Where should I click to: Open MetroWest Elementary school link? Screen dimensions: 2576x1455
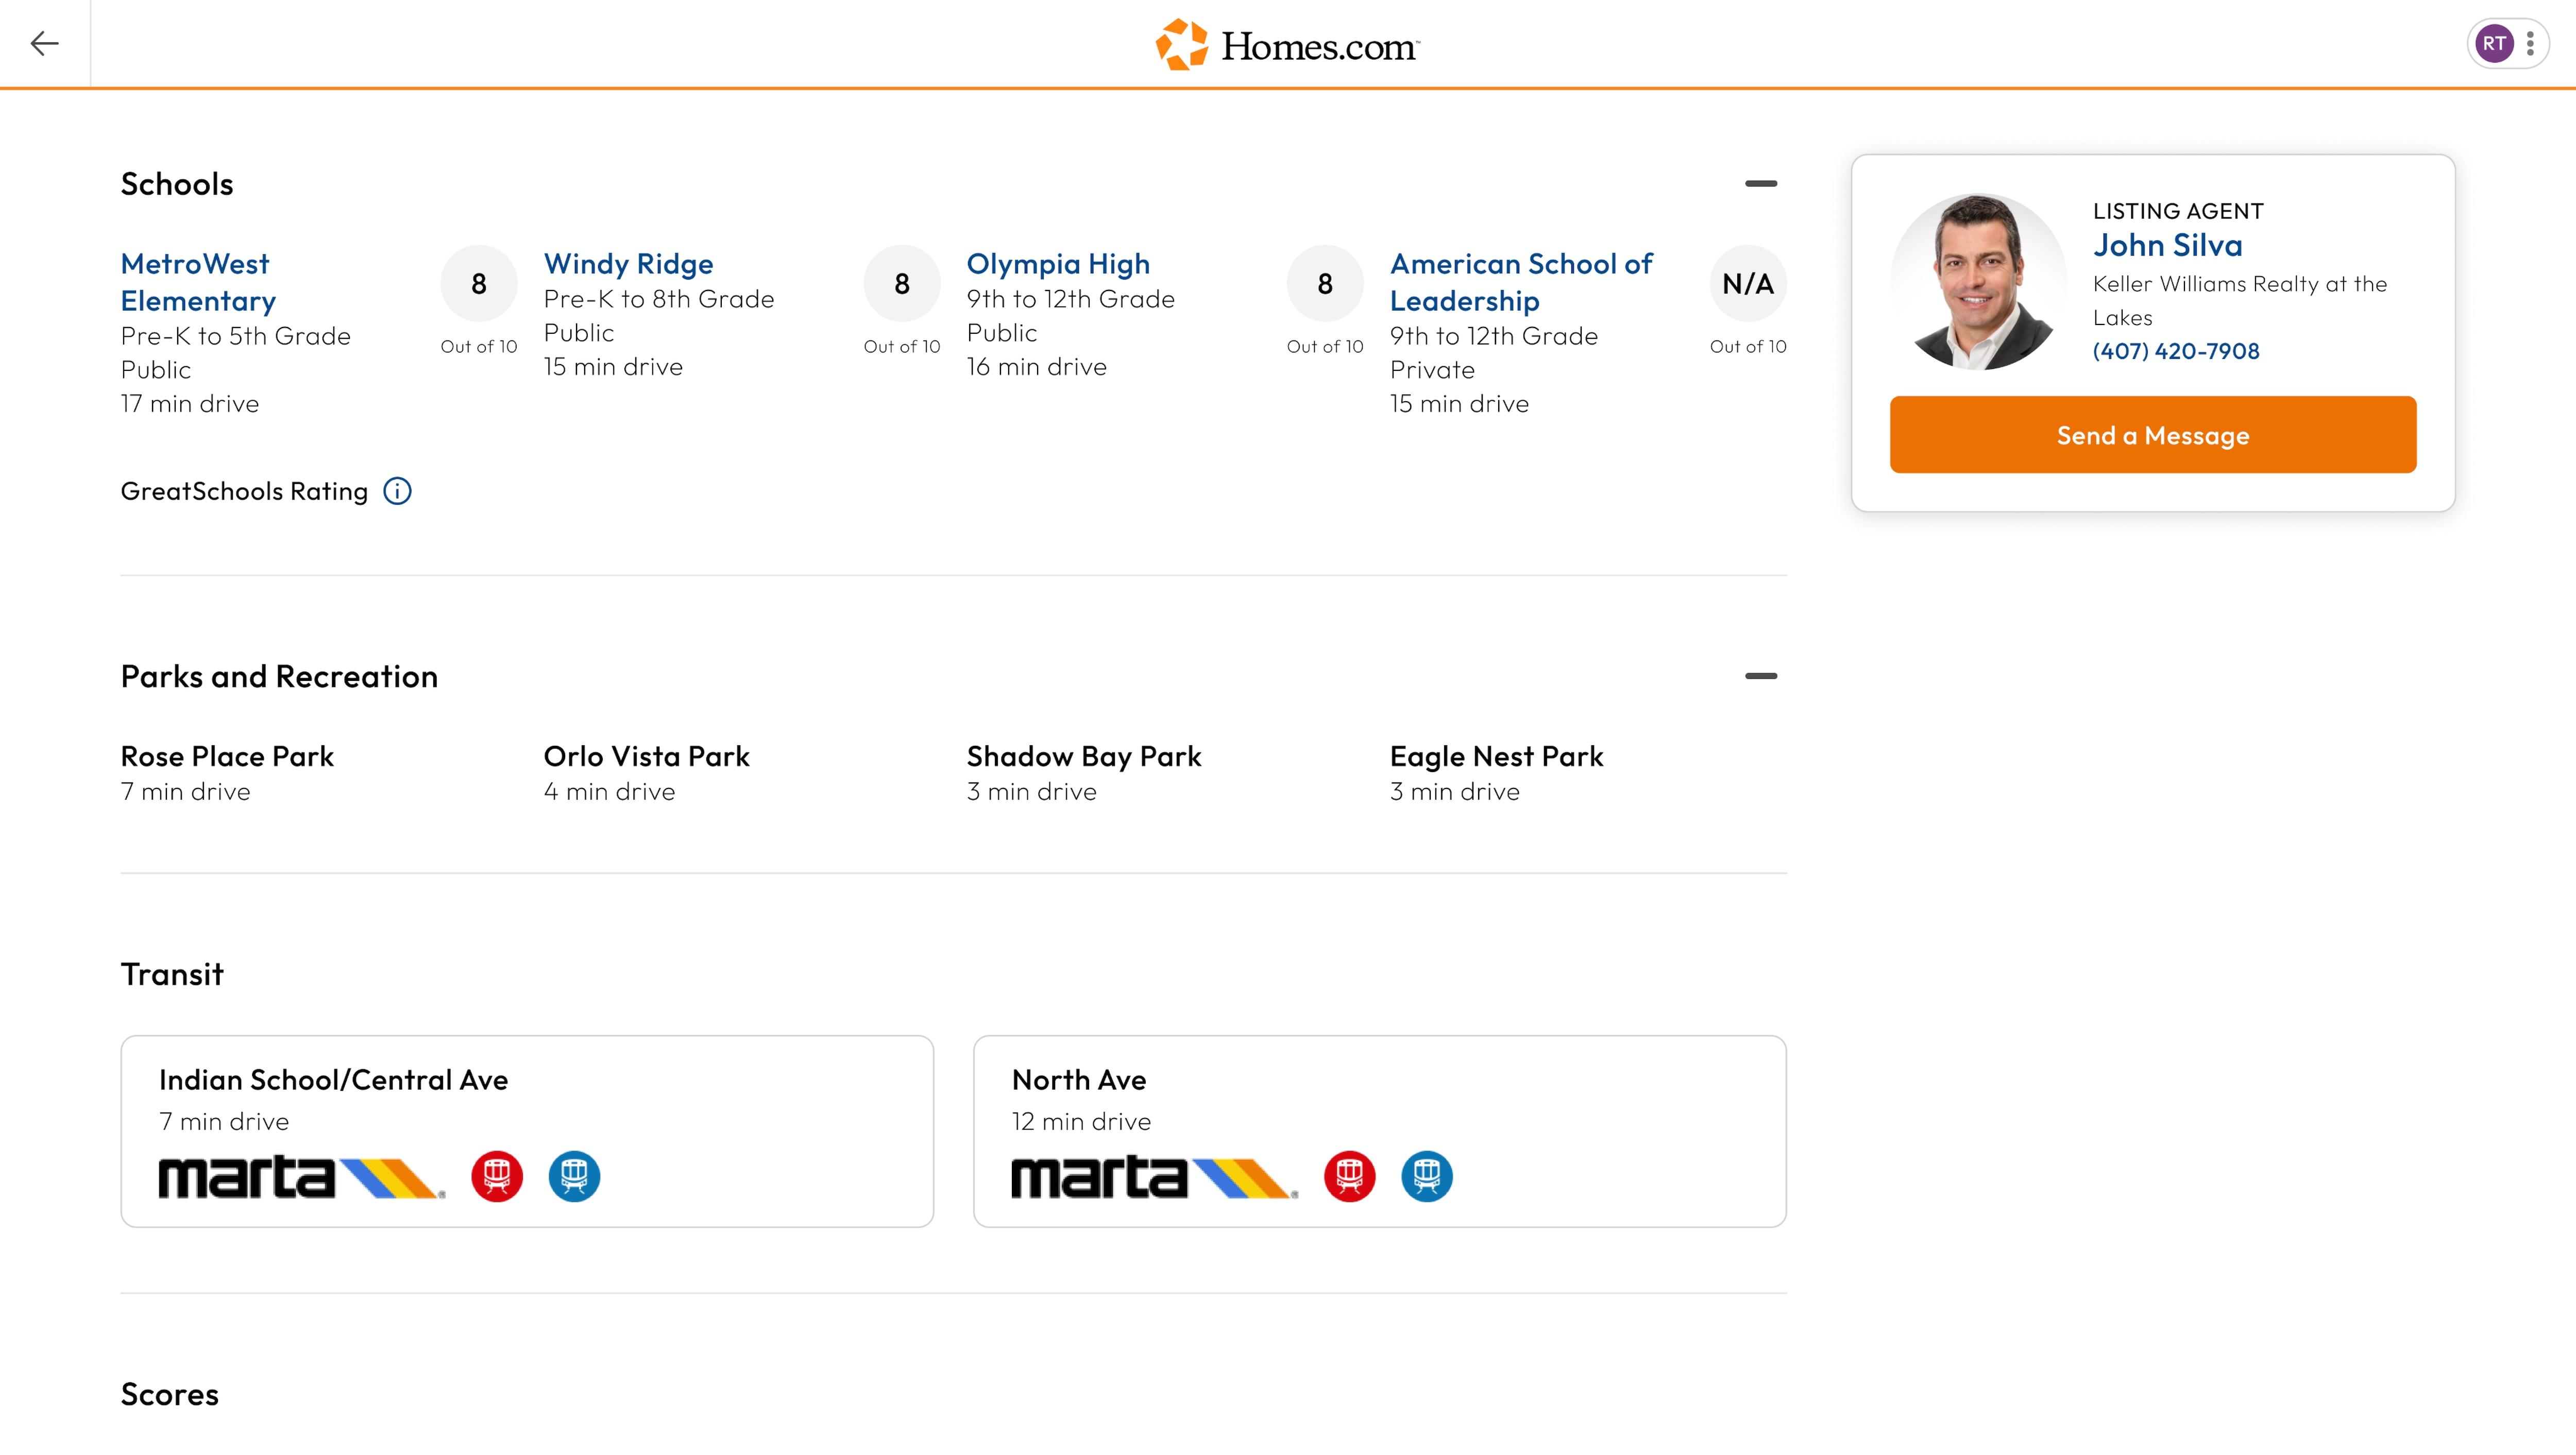(x=198, y=282)
